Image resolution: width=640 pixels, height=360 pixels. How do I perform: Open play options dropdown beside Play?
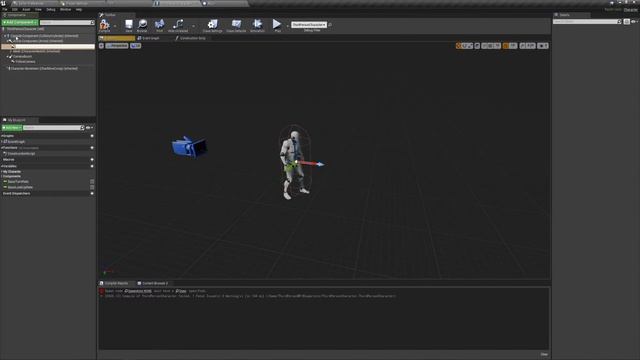point(287,26)
